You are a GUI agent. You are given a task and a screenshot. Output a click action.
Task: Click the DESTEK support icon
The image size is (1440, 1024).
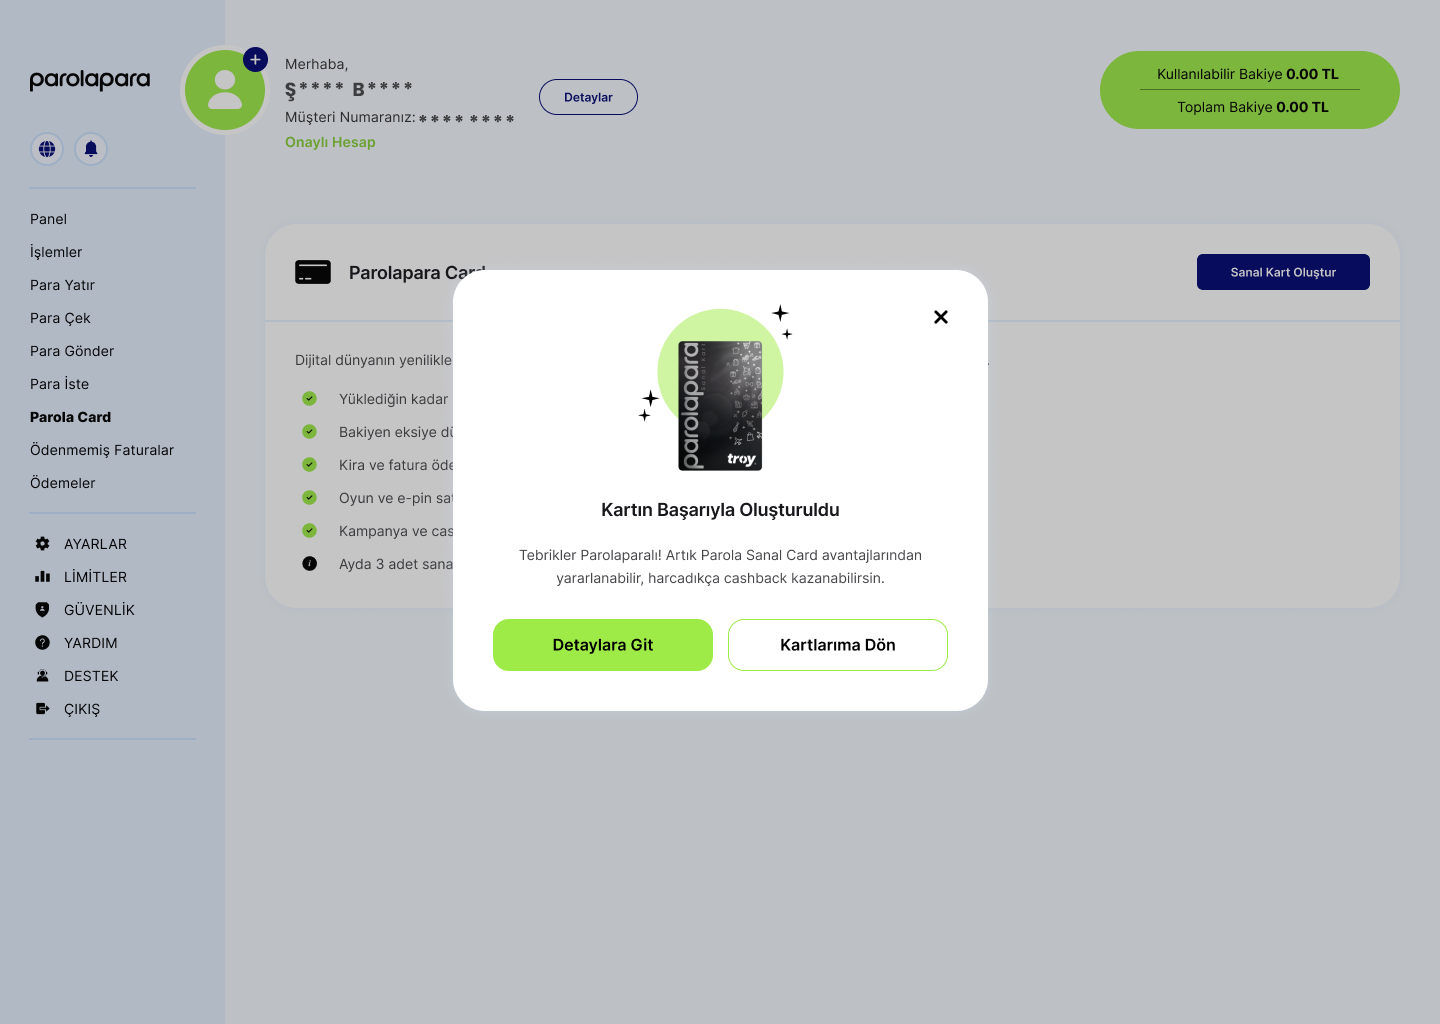point(42,676)
